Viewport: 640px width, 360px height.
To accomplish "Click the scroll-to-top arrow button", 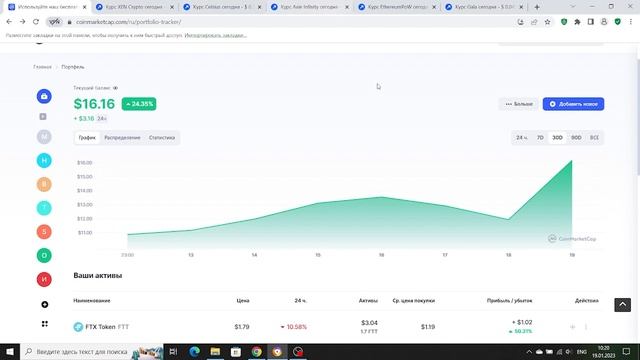I will 622,305.
